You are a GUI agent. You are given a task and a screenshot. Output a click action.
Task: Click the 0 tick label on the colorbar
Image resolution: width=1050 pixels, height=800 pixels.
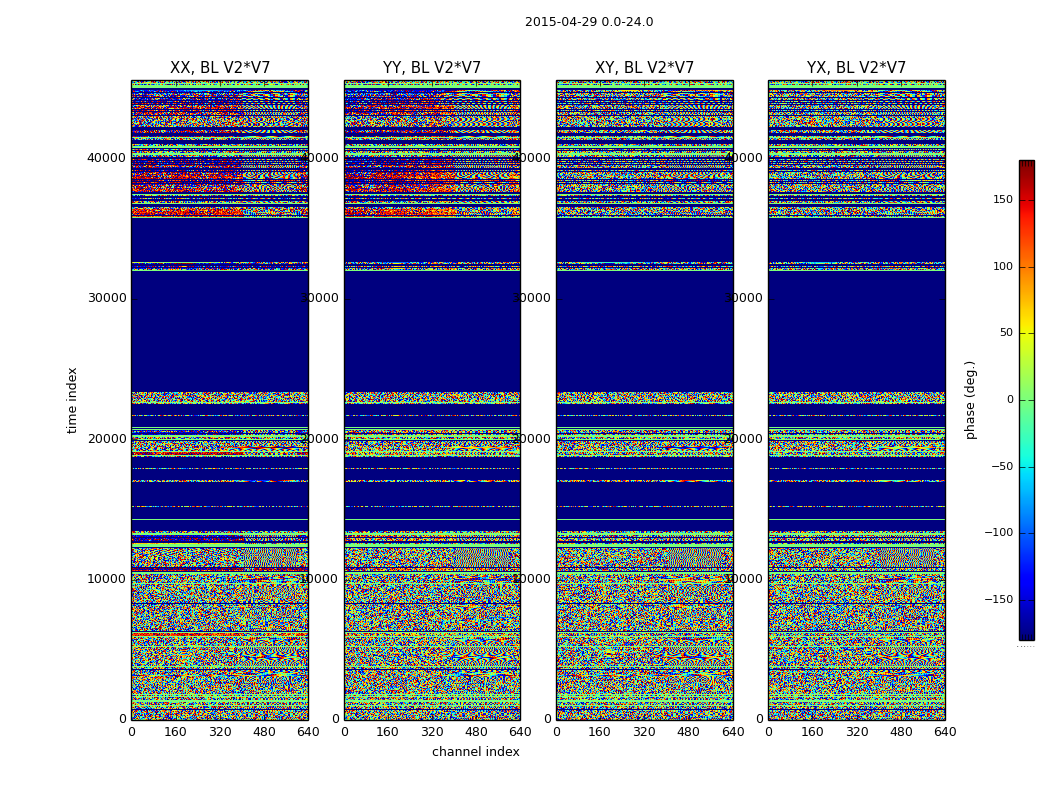[x=1009, y=400]
